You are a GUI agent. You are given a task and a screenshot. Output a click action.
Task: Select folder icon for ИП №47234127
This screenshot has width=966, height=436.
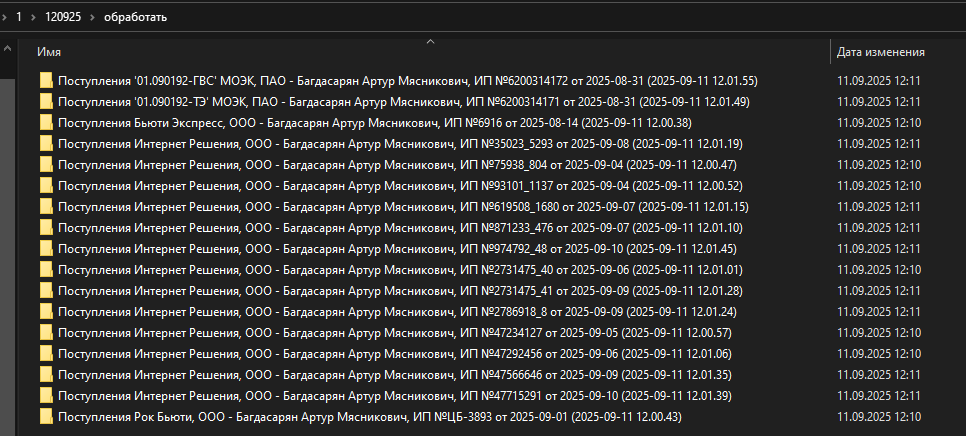(x=46, y=333)
